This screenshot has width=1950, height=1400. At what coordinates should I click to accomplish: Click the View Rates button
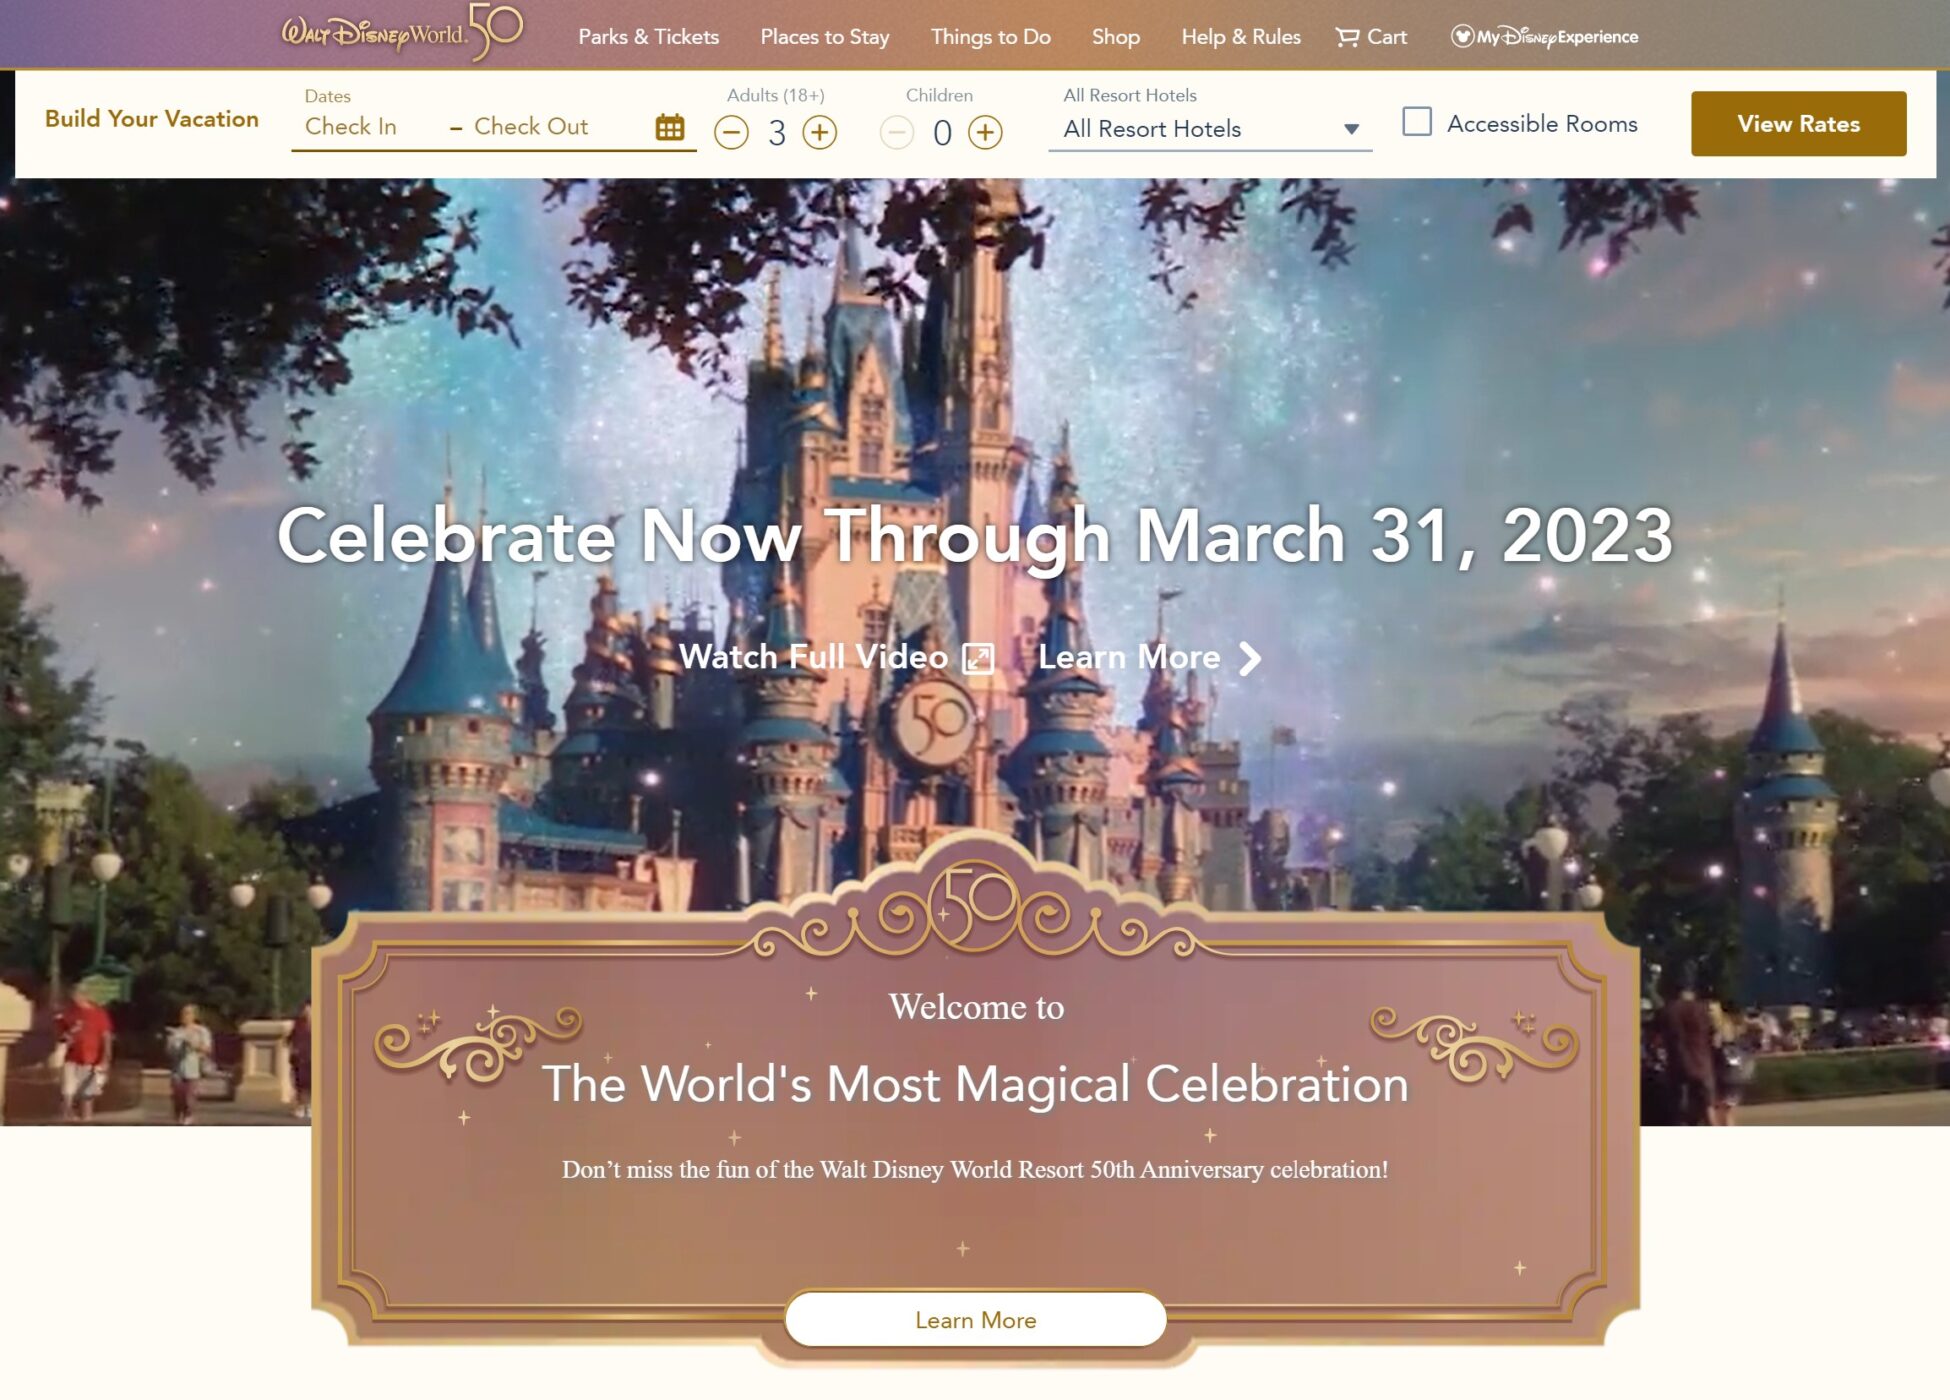pyautogui.click(x=1798, y=124)
